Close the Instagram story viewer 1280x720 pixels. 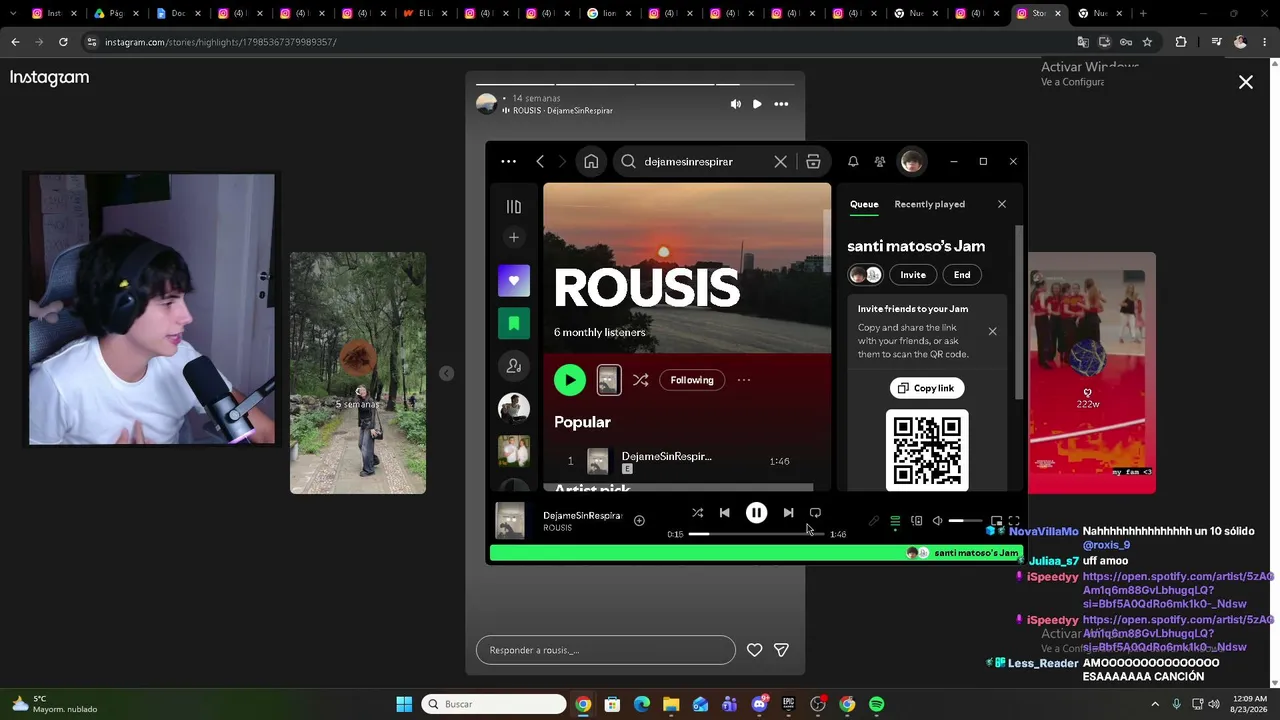point(1246,82)
